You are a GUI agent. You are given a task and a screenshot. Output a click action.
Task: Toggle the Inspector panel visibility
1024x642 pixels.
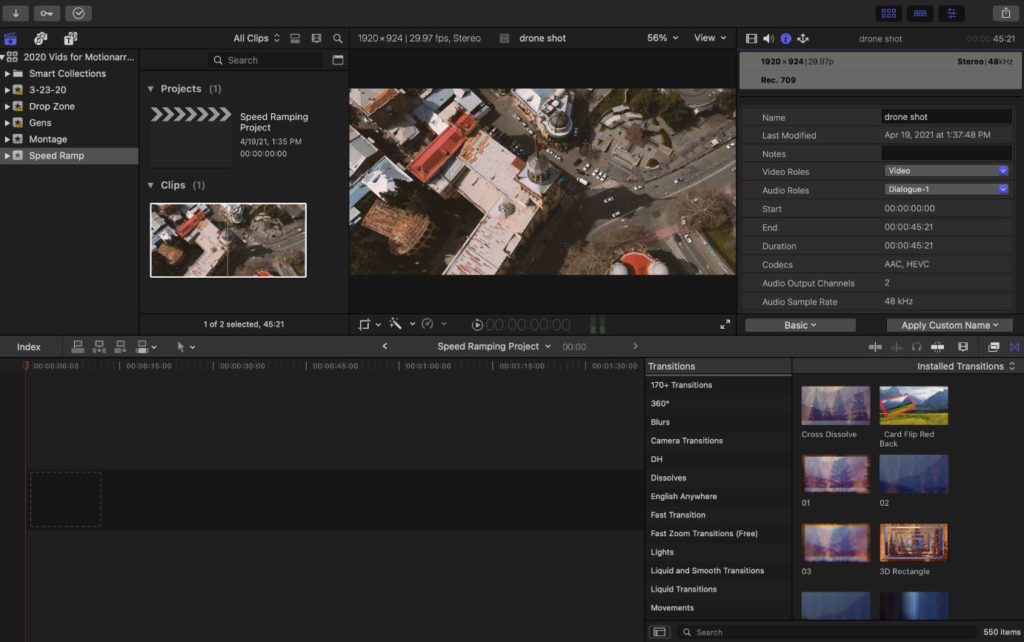pos(951,13)
